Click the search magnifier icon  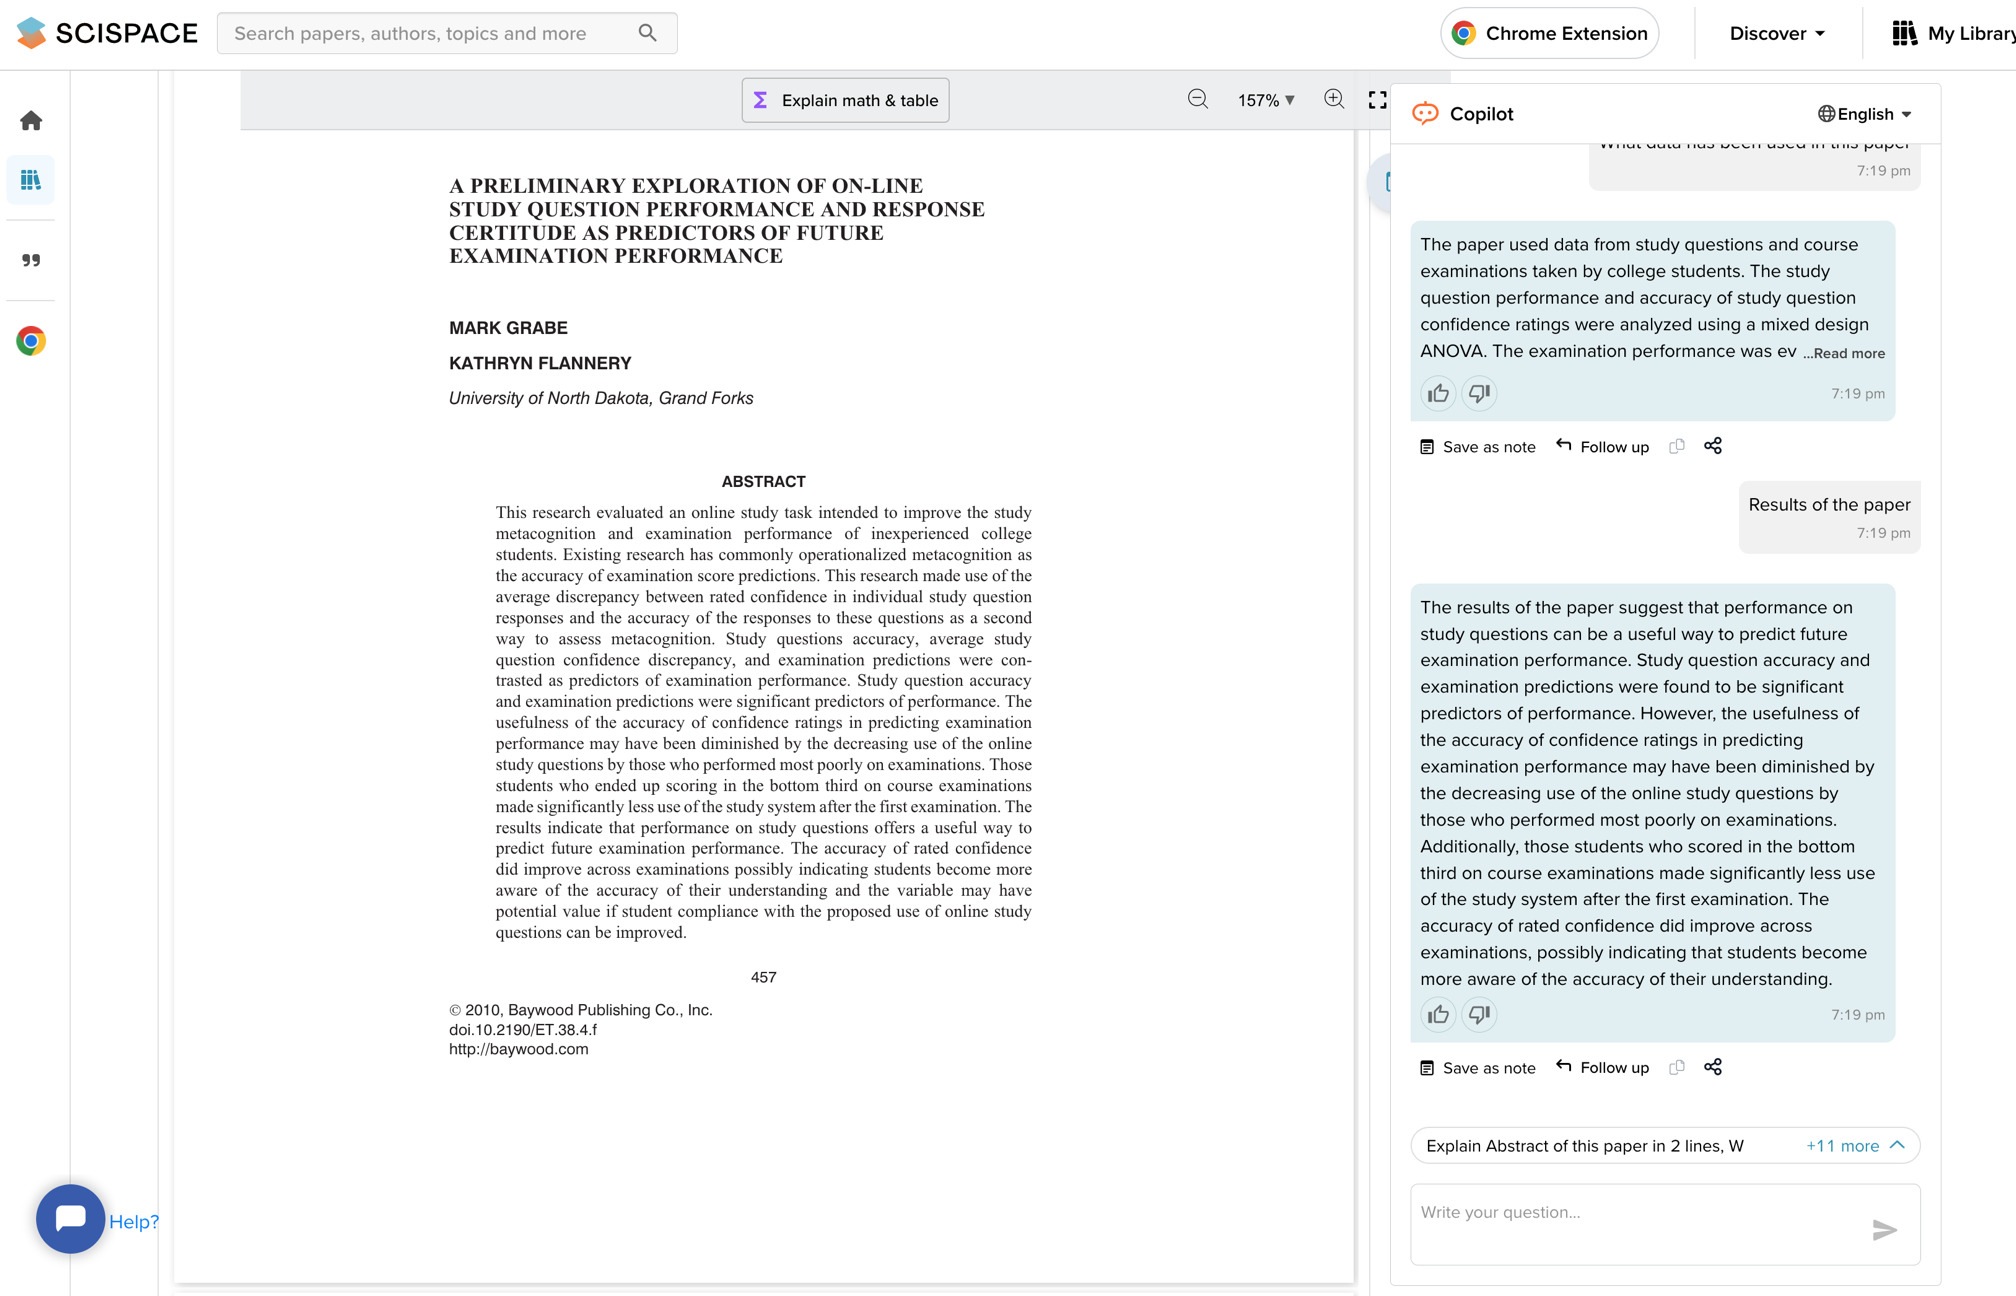648,33
